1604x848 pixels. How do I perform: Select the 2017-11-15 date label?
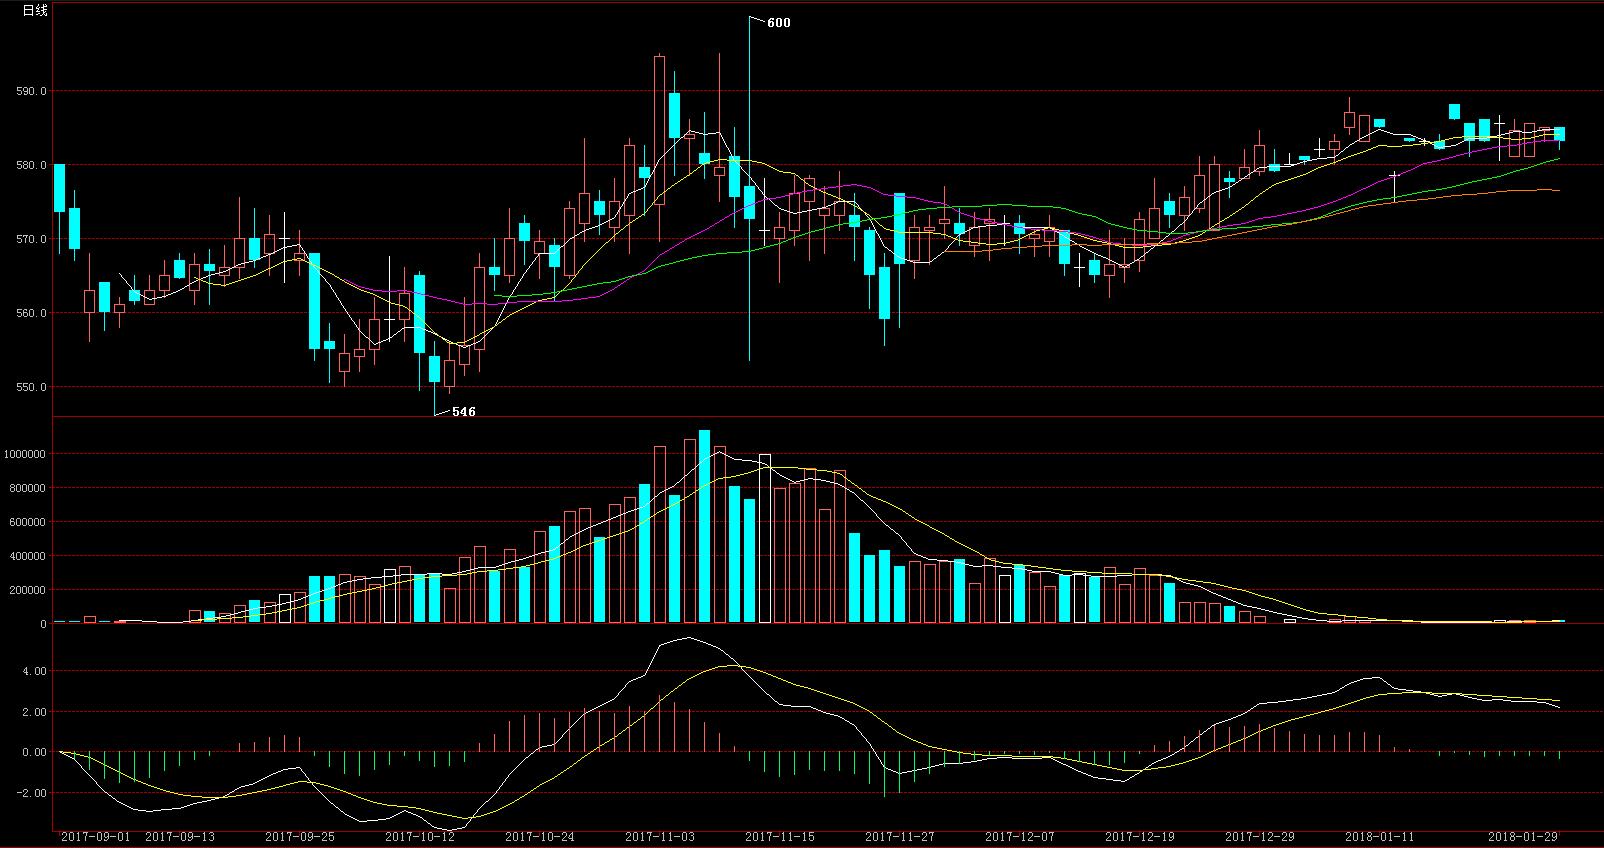780,836
